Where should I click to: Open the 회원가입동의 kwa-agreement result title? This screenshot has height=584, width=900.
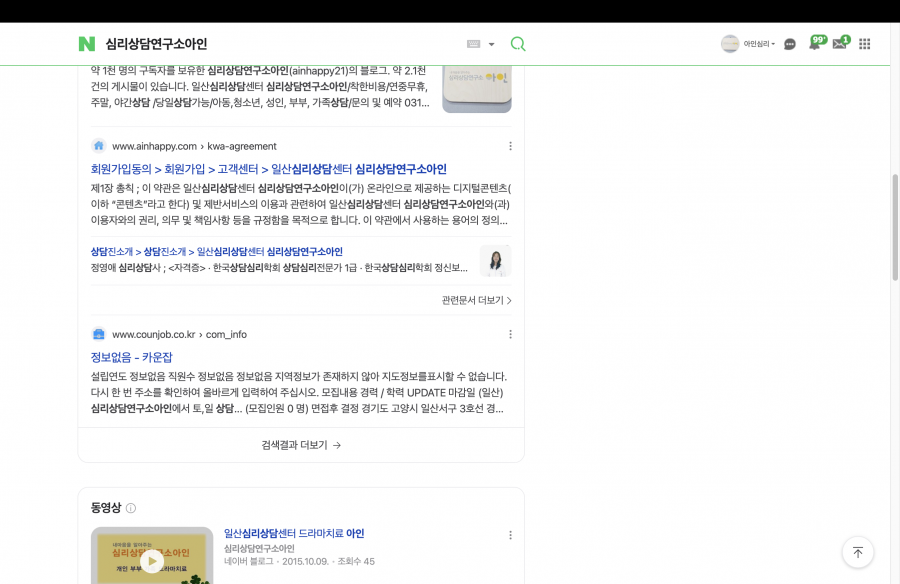tap(268, 169)
